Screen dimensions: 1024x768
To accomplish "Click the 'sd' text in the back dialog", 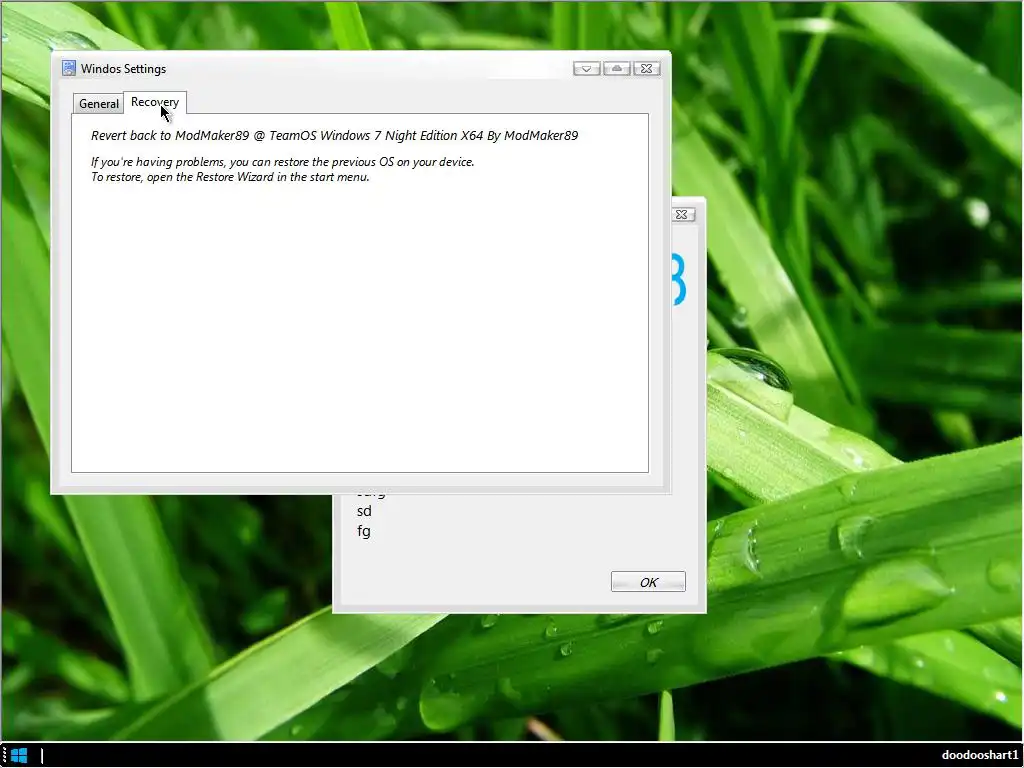I will (364, 511).
